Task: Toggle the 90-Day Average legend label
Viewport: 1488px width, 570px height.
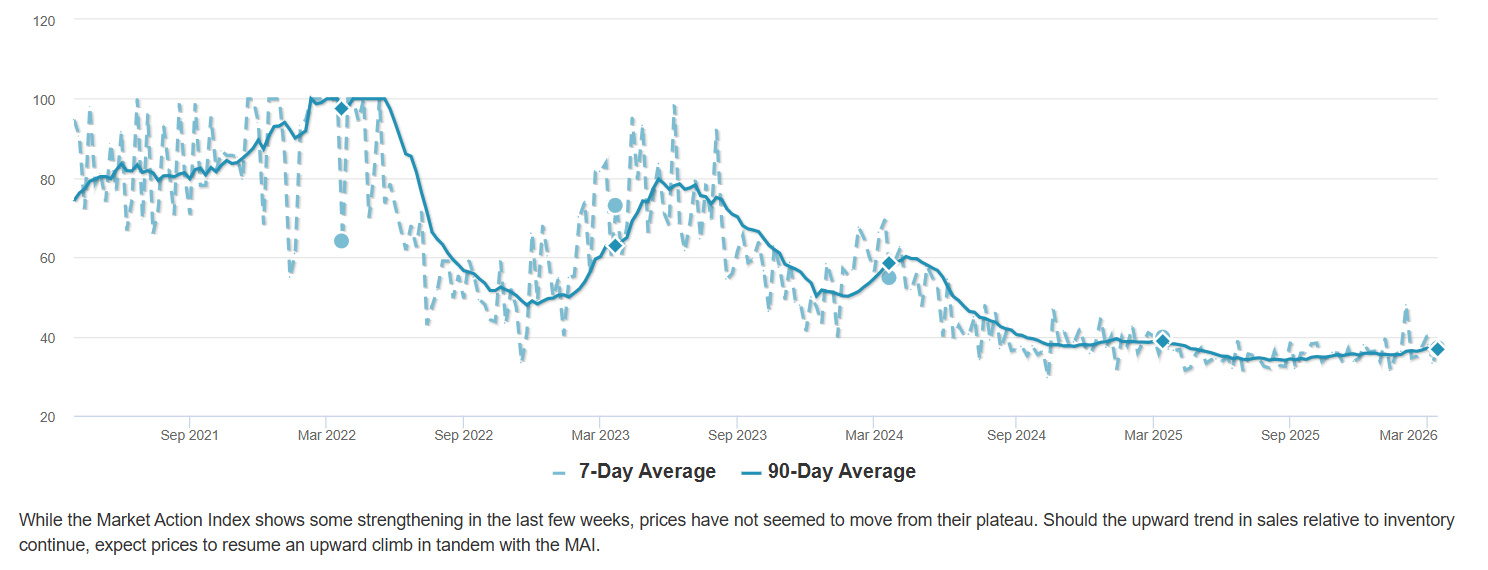Action: click(841, 472)
